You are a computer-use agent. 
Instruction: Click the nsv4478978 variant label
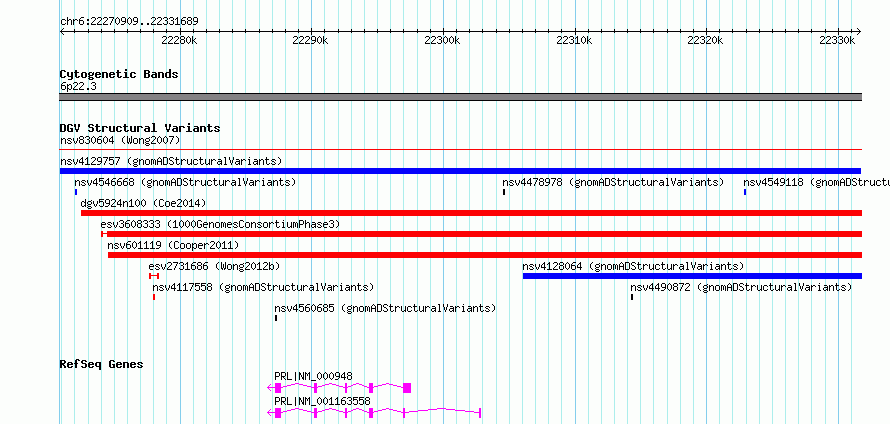pyautogui.click(x=613, y=182)
